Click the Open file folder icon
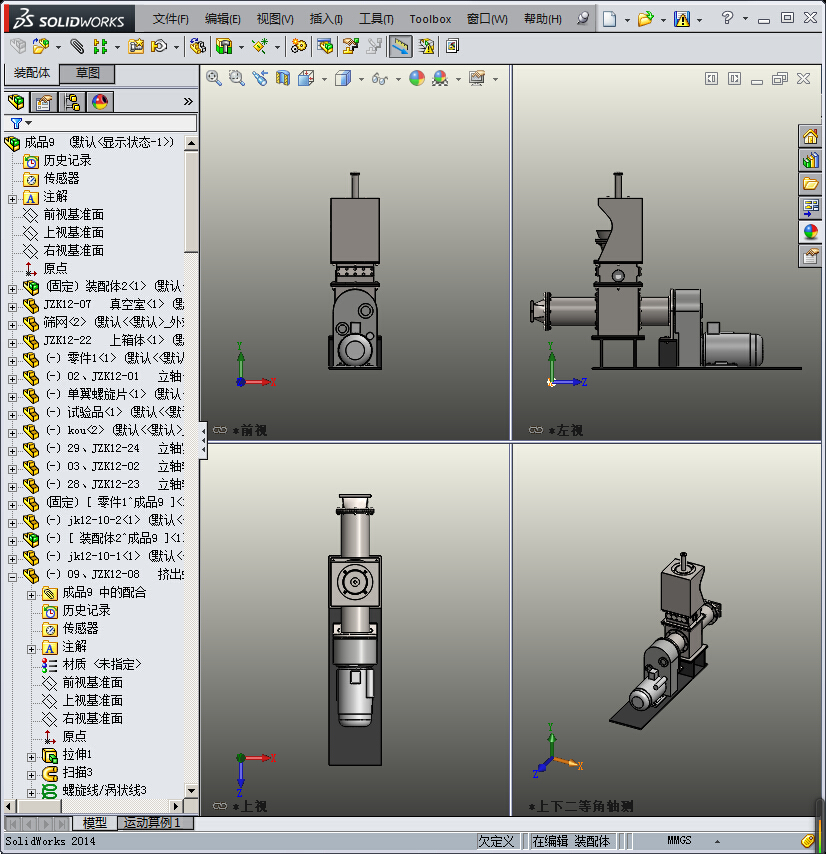The height and width of the screenshot is (854, 826). pyautogui.click(x=646, y=20)
